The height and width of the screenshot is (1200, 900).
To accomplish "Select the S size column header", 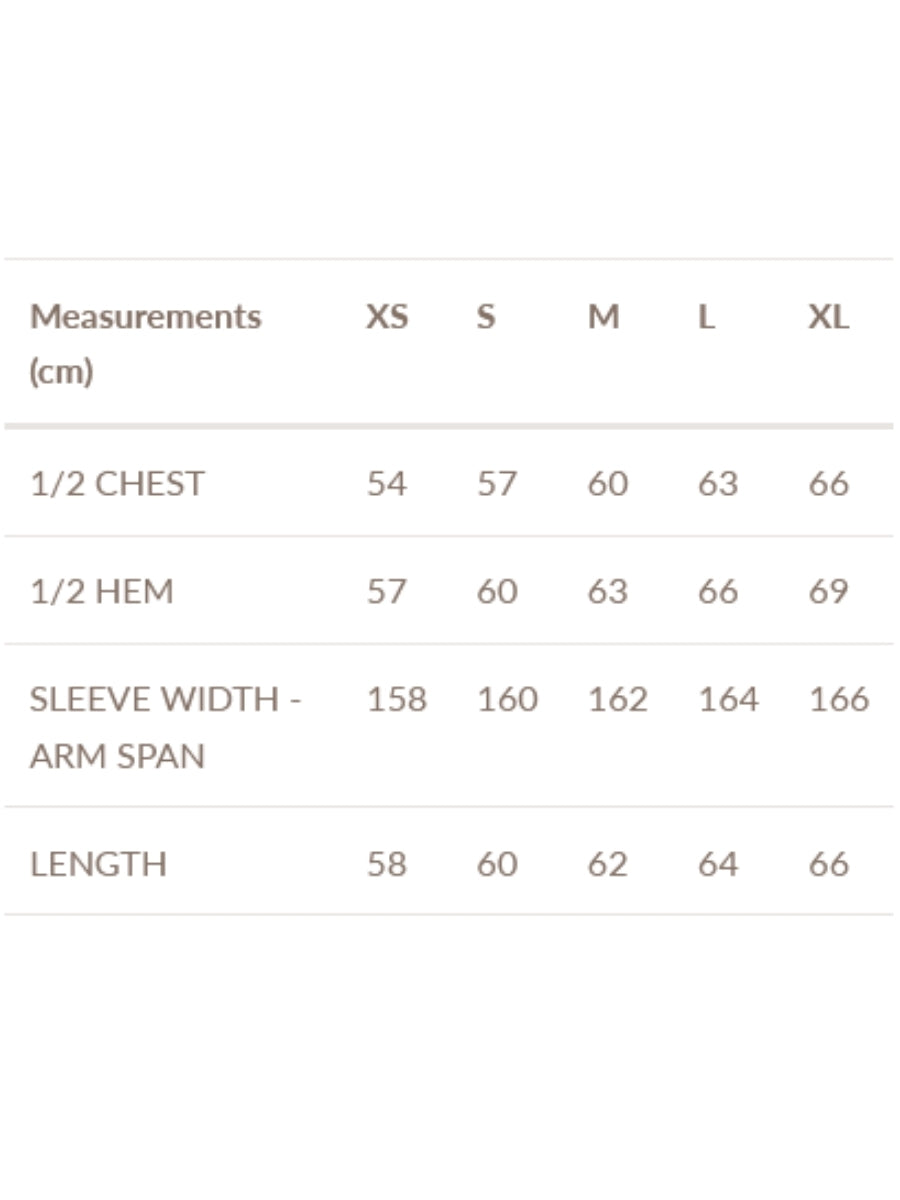I will [486, 317].
